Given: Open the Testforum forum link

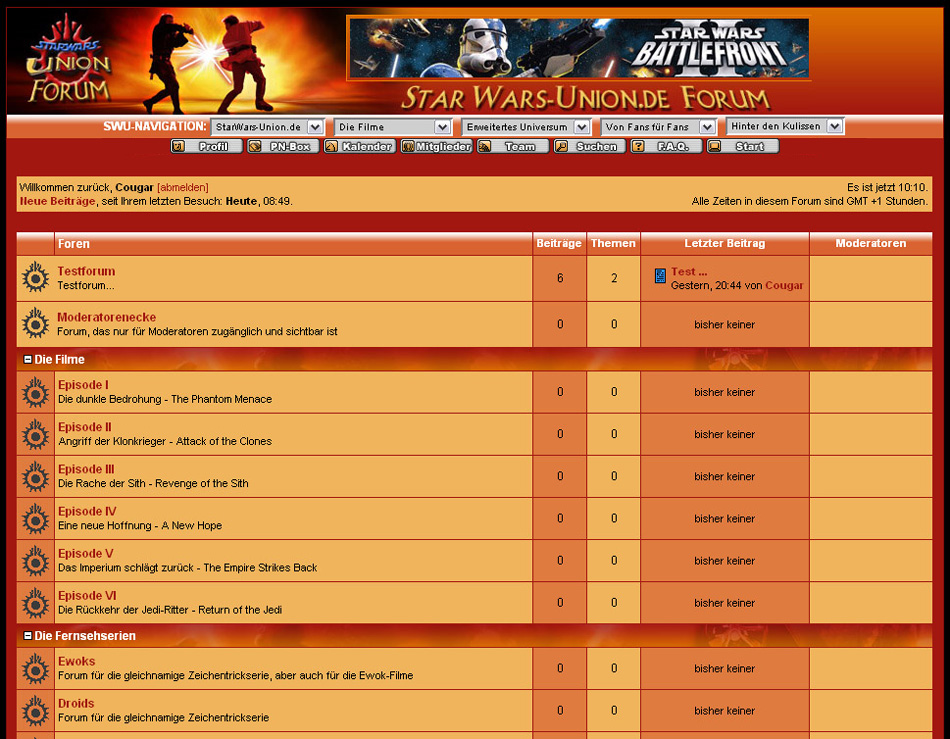Looking at the screenshot, I should click(x=86, y=271).
